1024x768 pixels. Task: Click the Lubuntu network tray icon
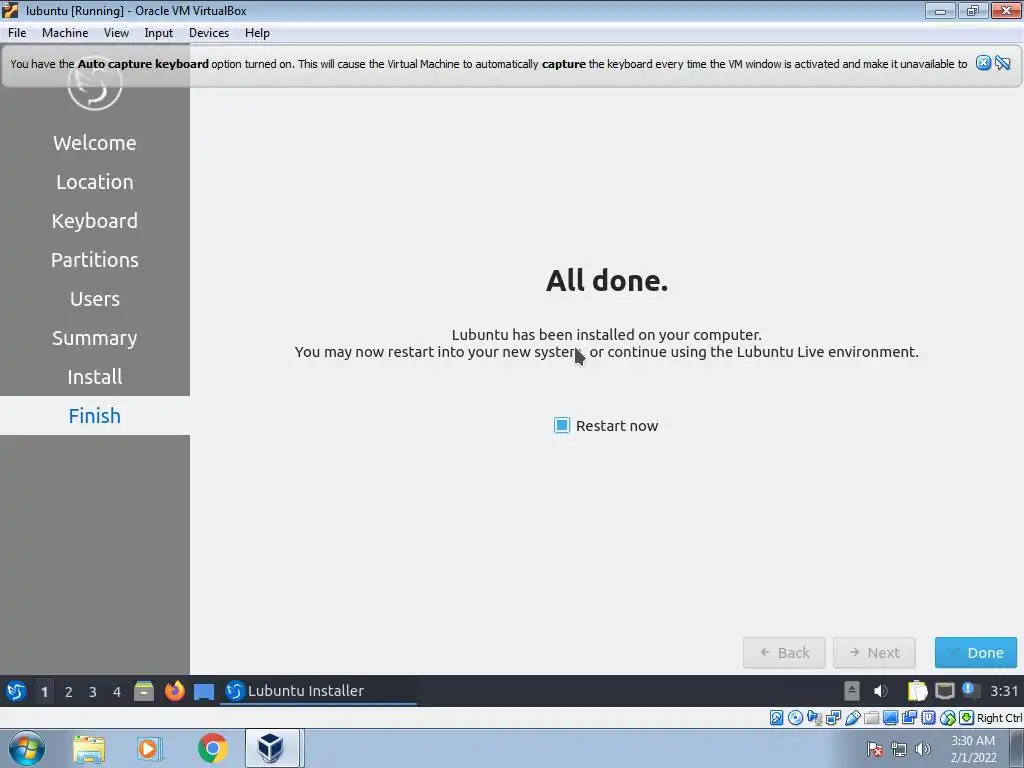[944, 690]
